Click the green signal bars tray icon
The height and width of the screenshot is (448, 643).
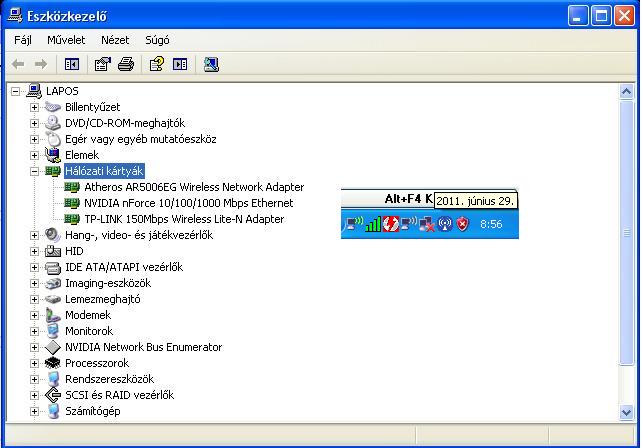click(373, 224)
